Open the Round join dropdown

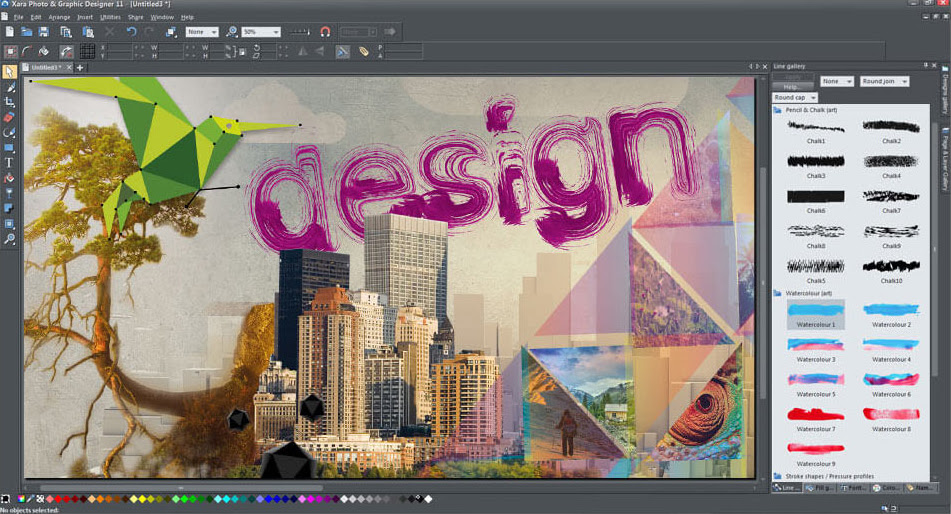(884, 81)
